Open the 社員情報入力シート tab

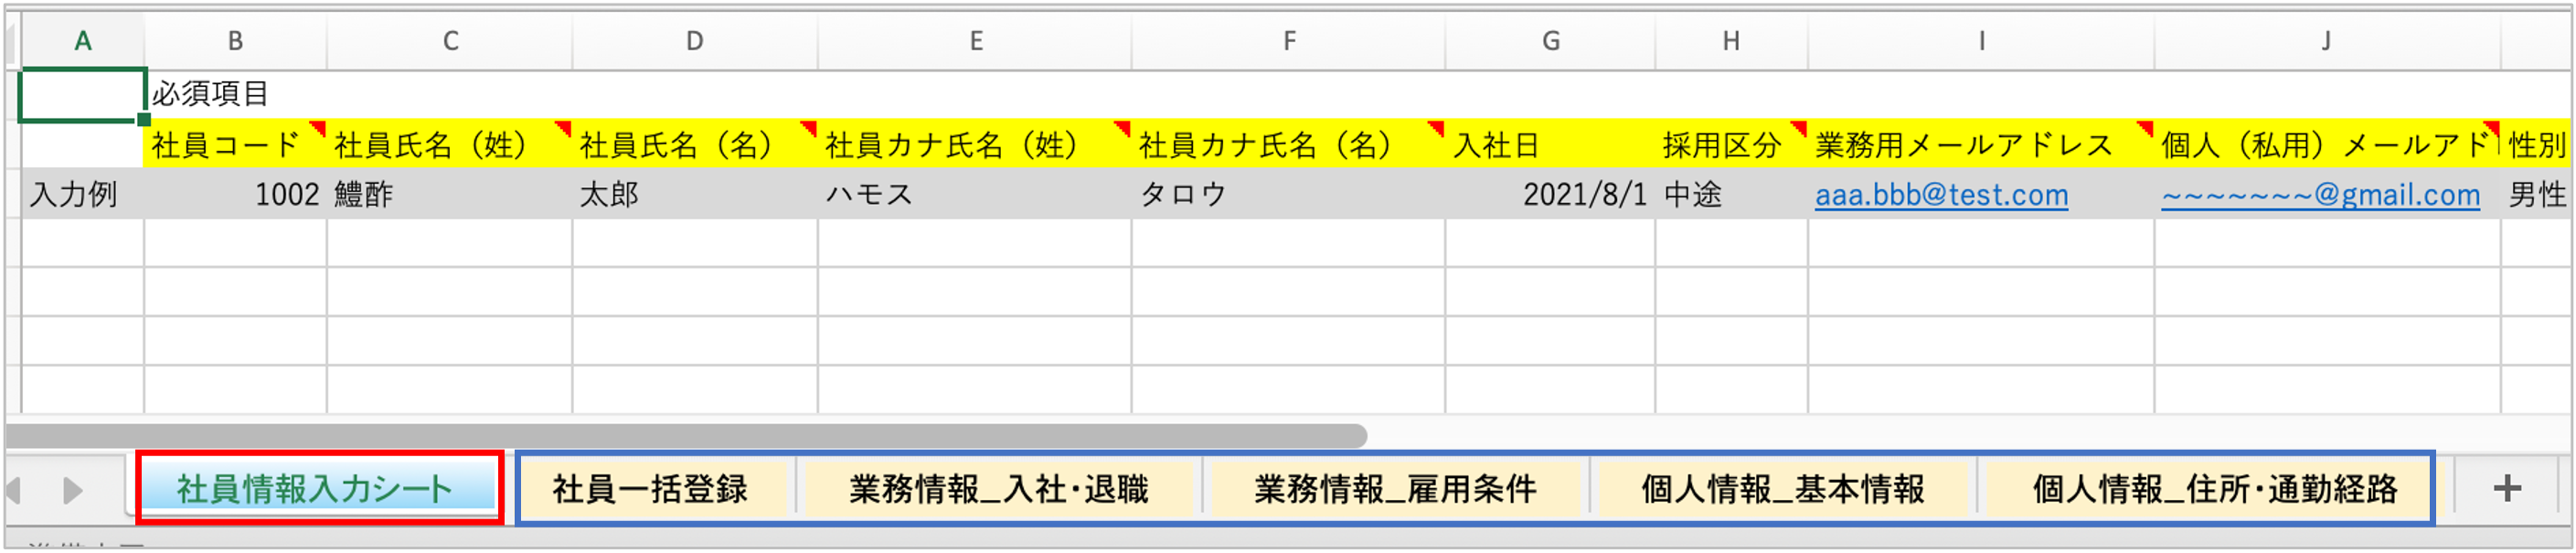pos(315,489)
